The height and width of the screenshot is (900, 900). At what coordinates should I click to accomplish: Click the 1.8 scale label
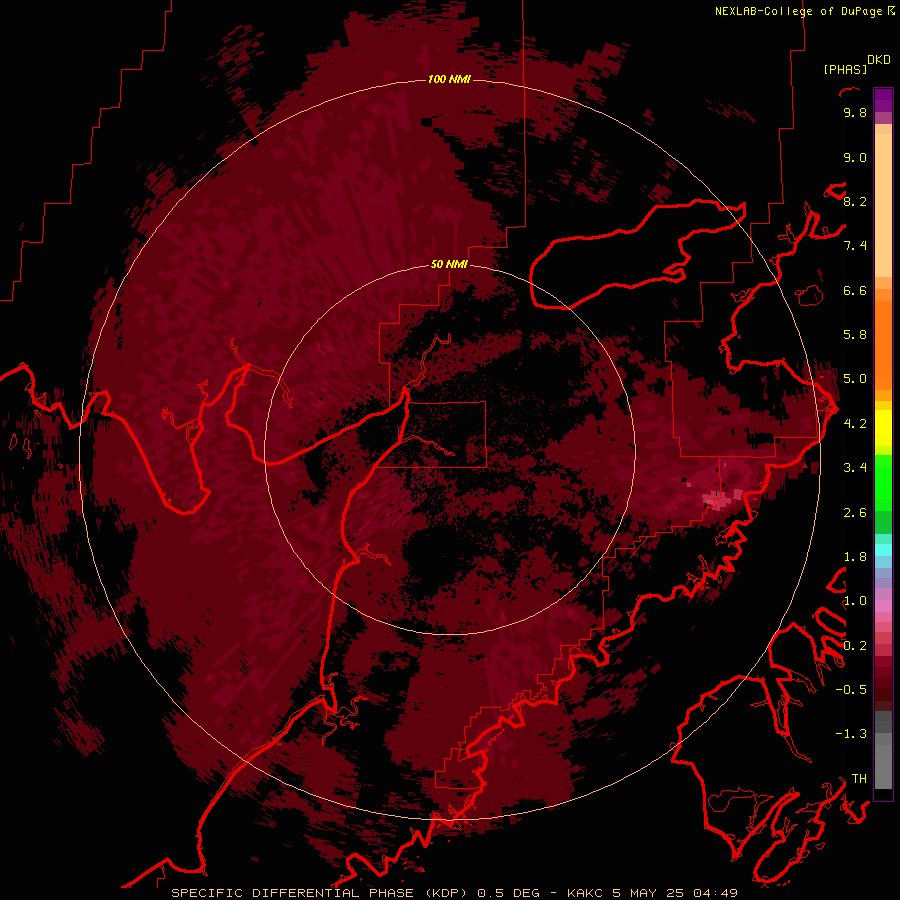(x=855, y=557)
